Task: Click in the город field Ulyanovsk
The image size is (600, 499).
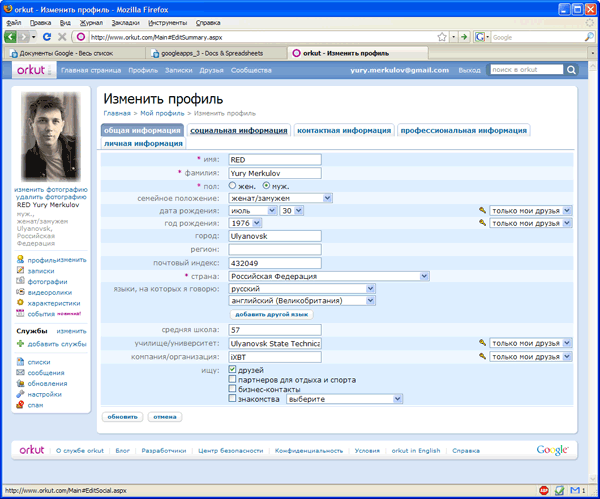Action: tap(275, 236)
